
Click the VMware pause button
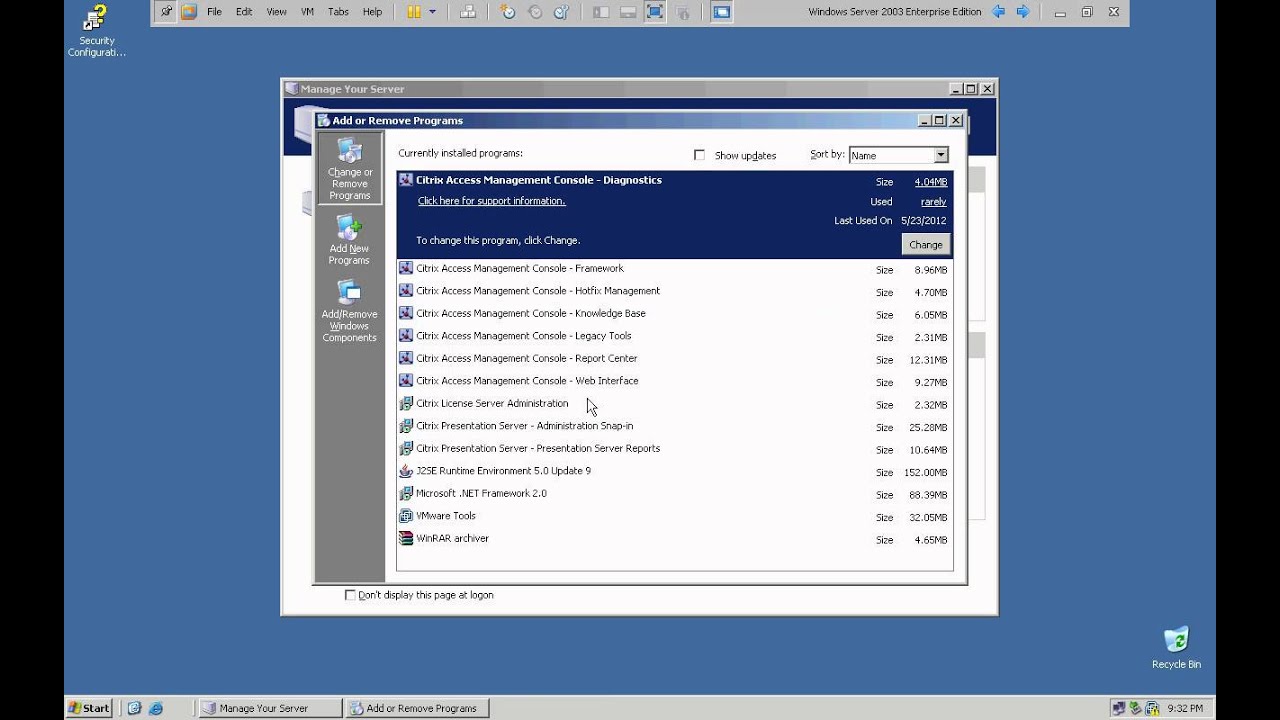tap(414, 12)
